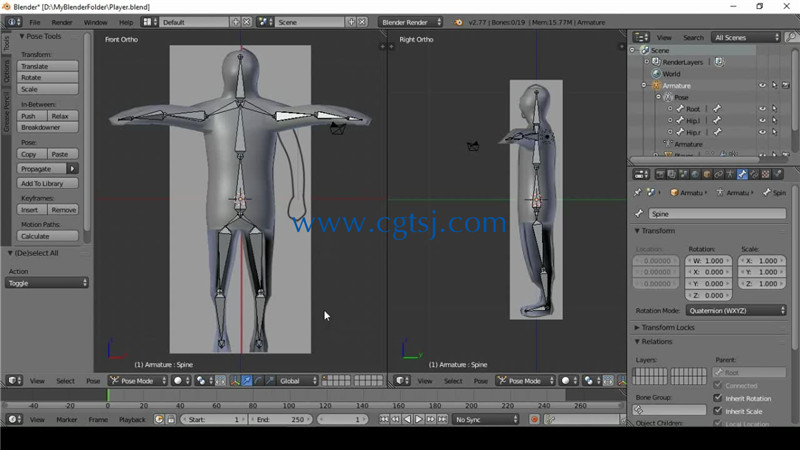Viewport: 800px width, 450px height.
Task: Open the Quaternion rotation mode dropdown
Action: pos(736,310)
